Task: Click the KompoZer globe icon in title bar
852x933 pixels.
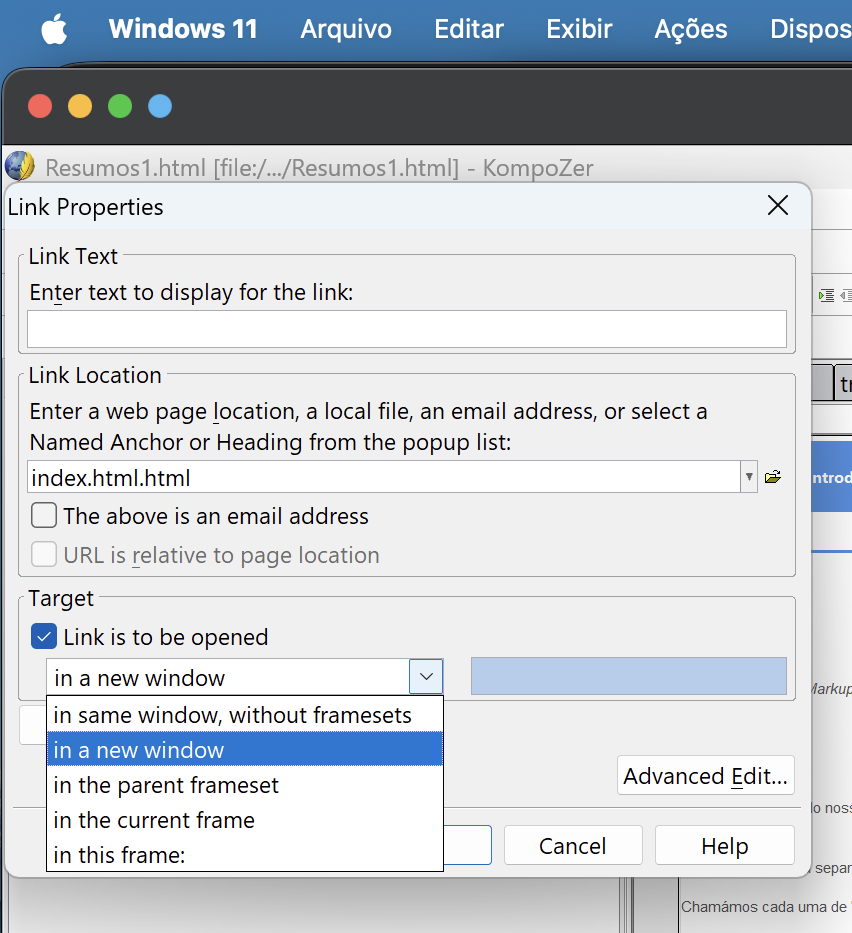Action: click(20, 166)
